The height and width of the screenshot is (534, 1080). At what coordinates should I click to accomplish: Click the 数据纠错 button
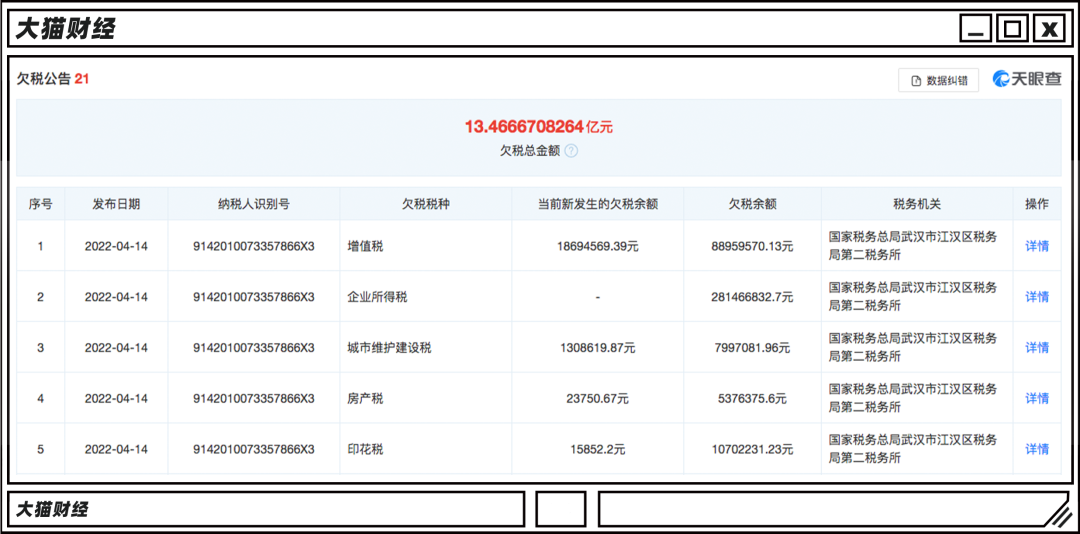(x=938, y=80)
